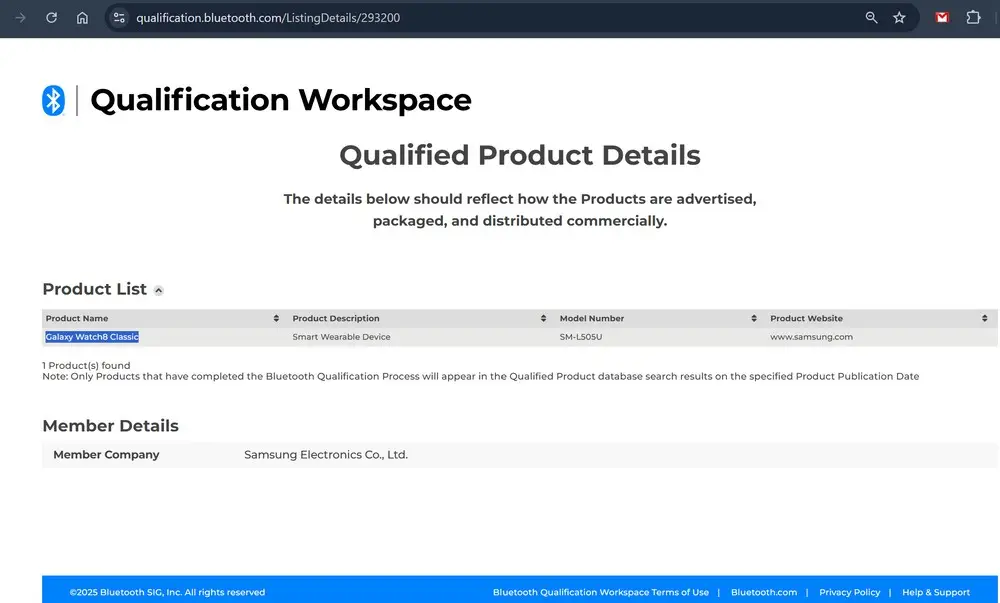
Task: Click the Samsung Electronics Co., Ltd. value
Action: click(326, 454)
